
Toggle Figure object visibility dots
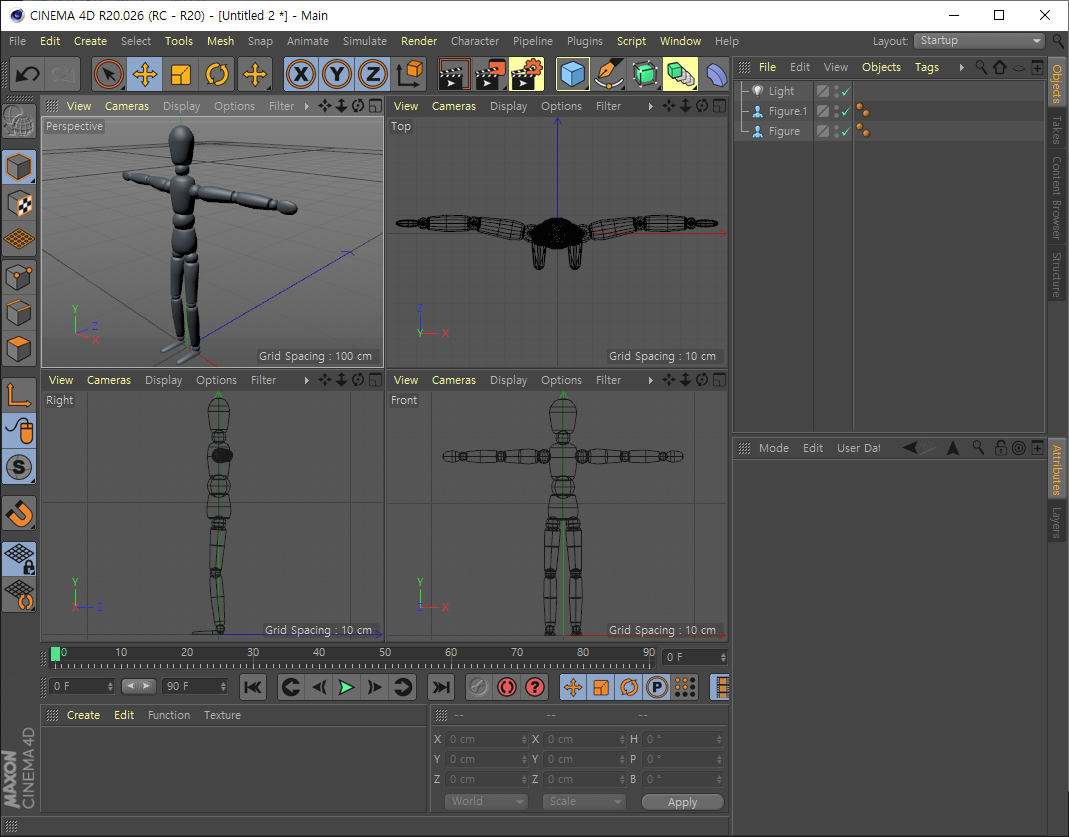[x=837, y=131]
